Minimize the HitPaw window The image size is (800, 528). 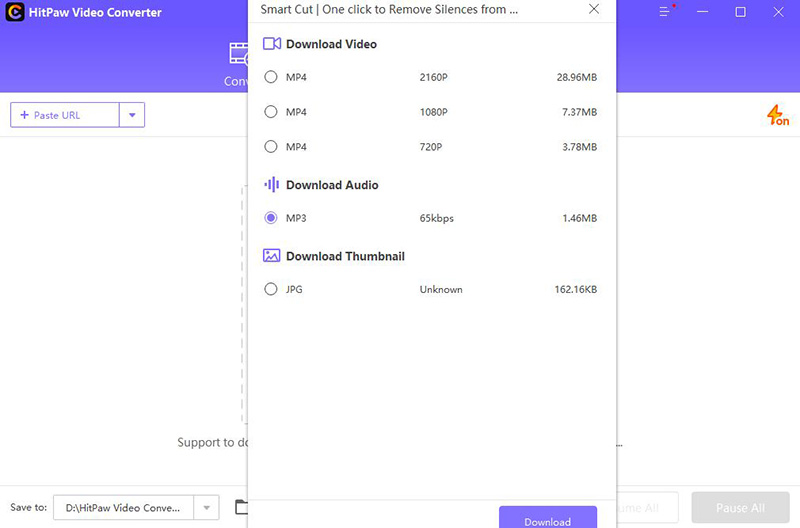point(703,12)
